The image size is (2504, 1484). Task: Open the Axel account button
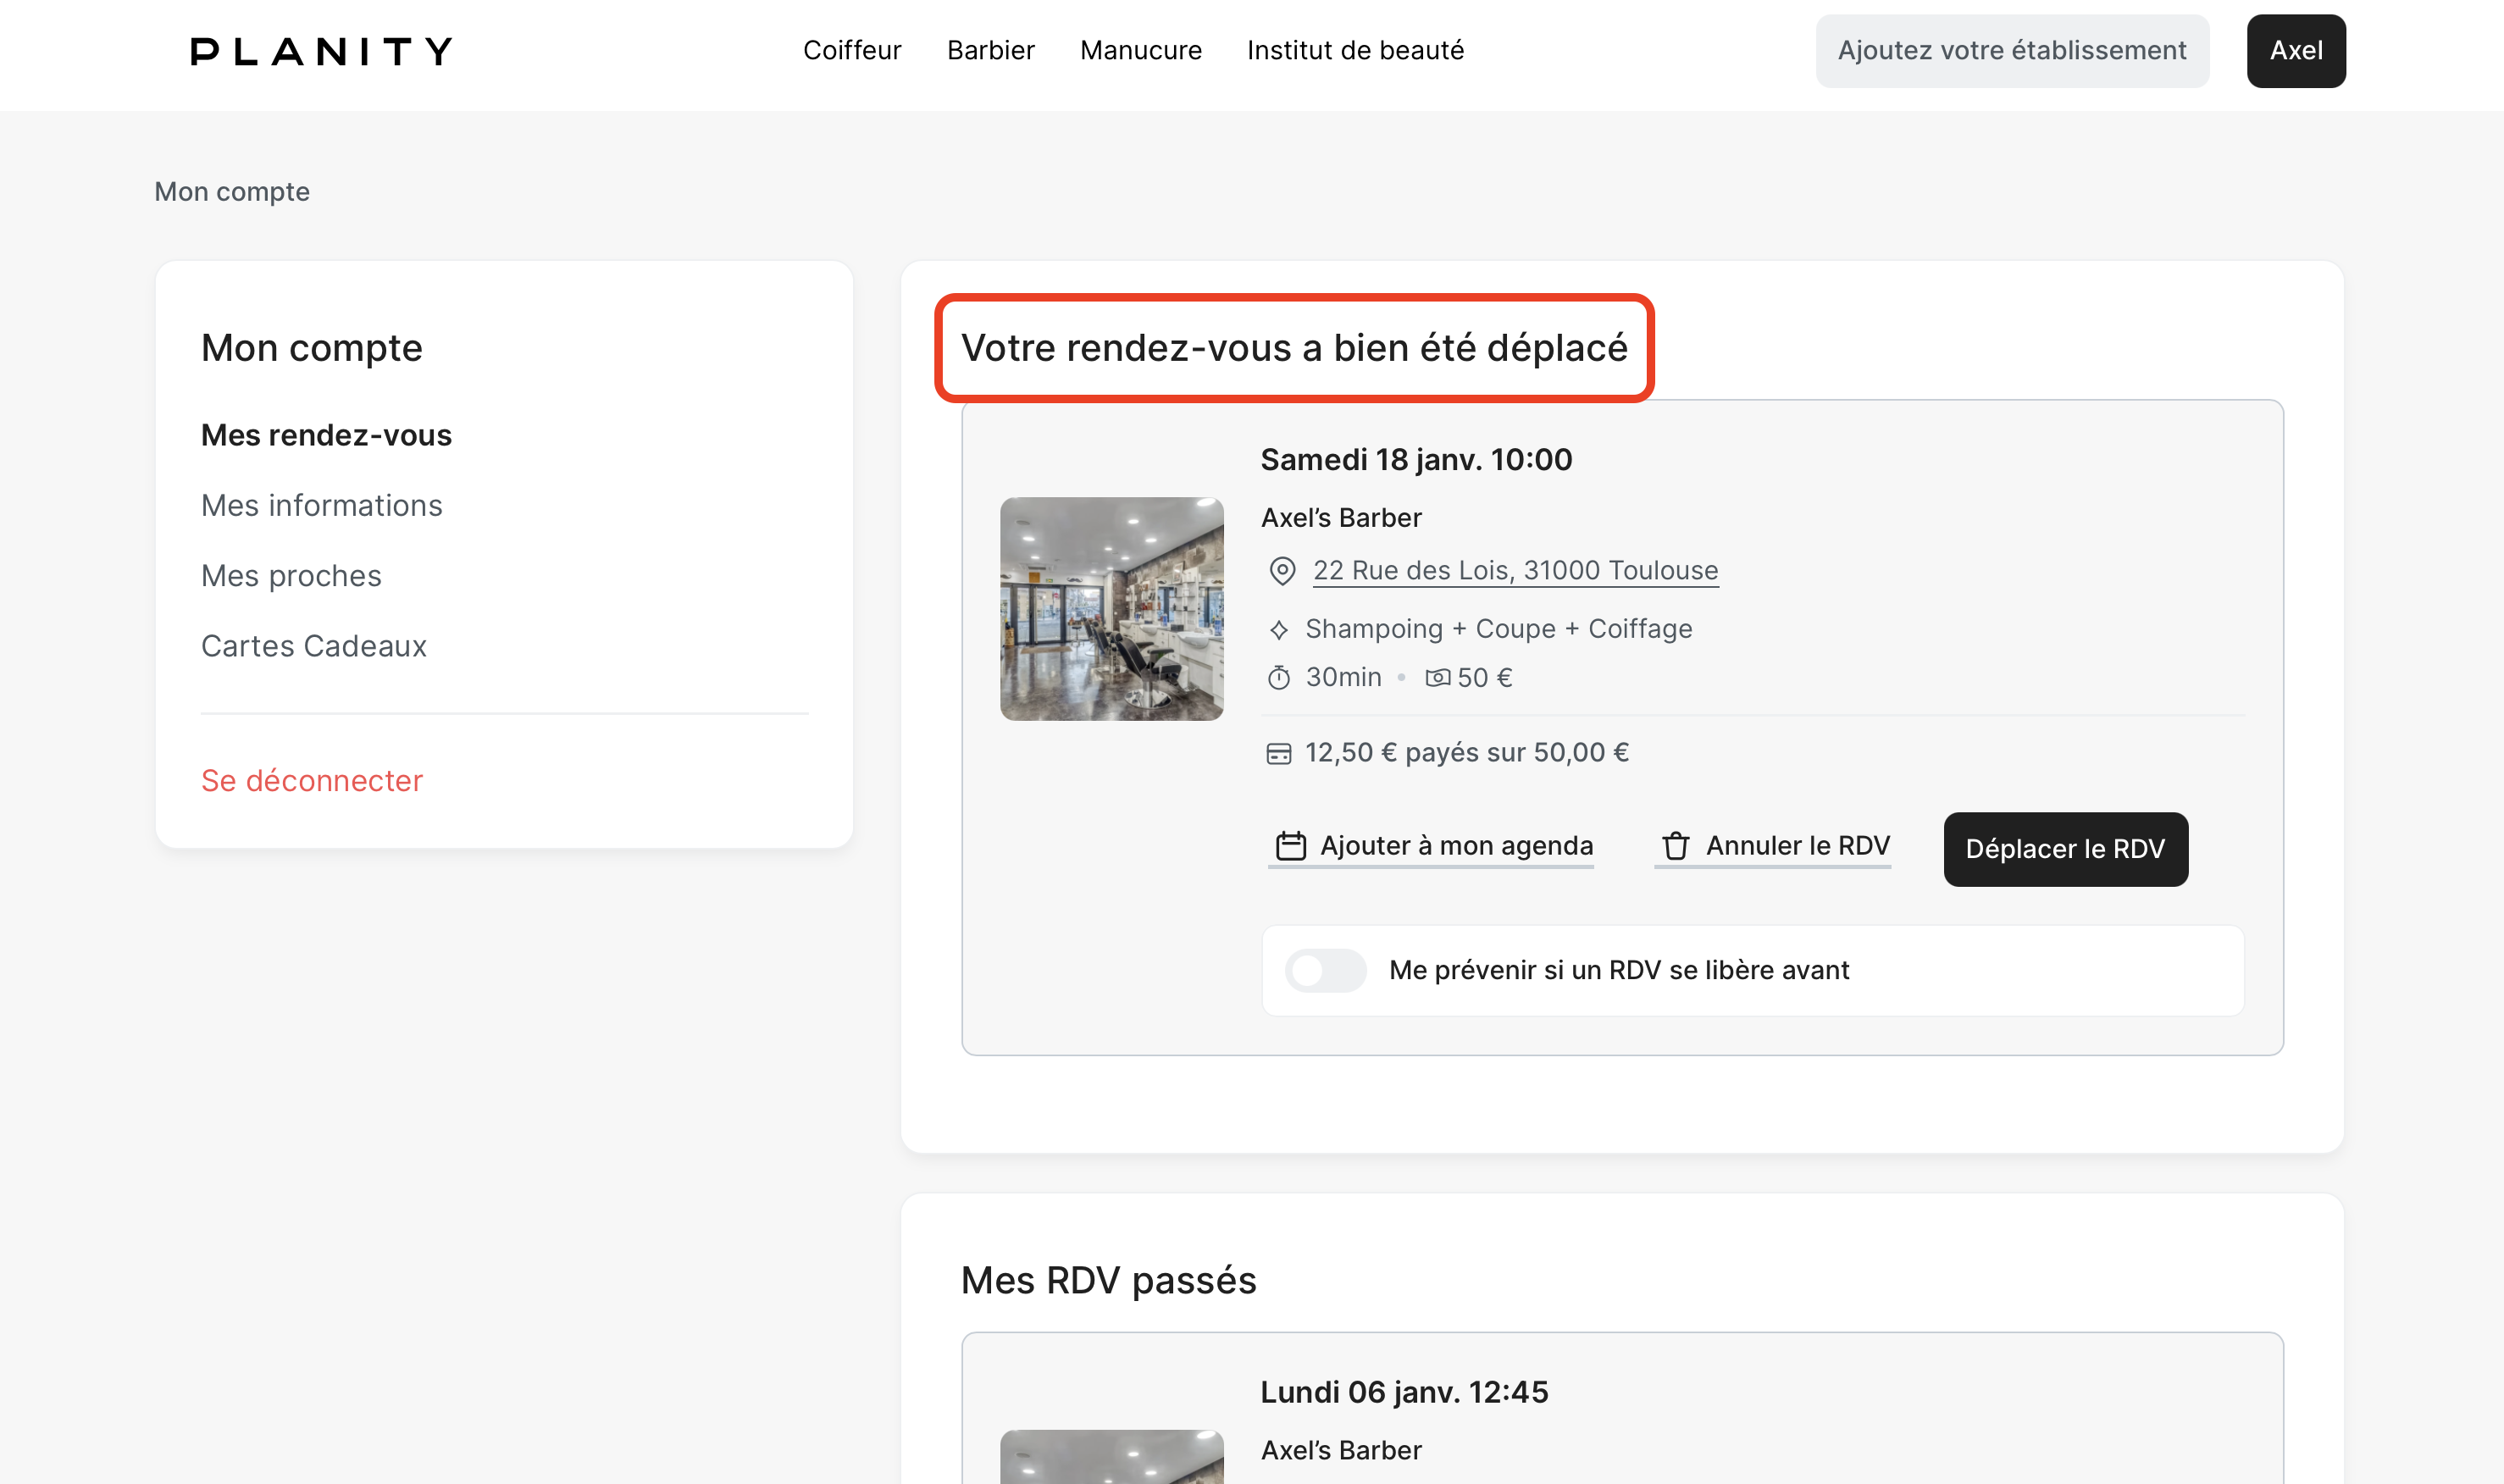tap(2295, 51)
